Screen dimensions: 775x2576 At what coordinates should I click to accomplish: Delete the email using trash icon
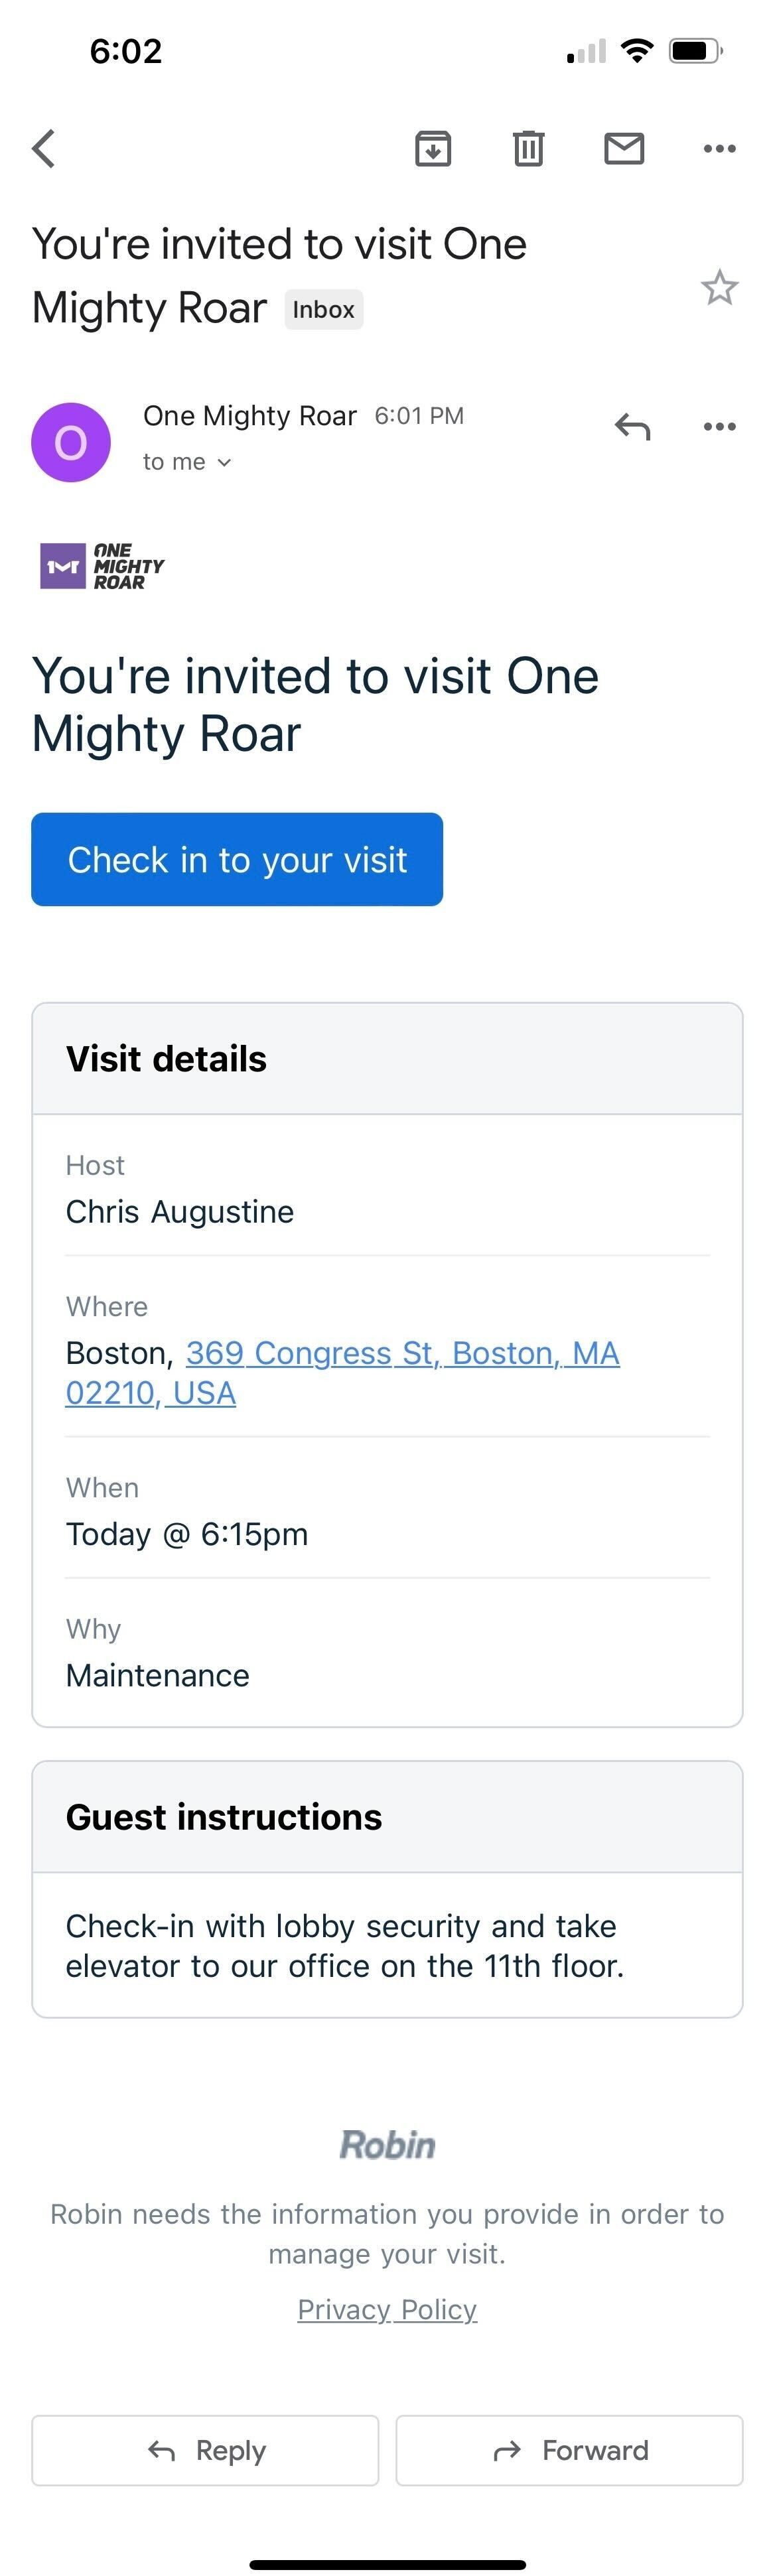coord(528,149)
